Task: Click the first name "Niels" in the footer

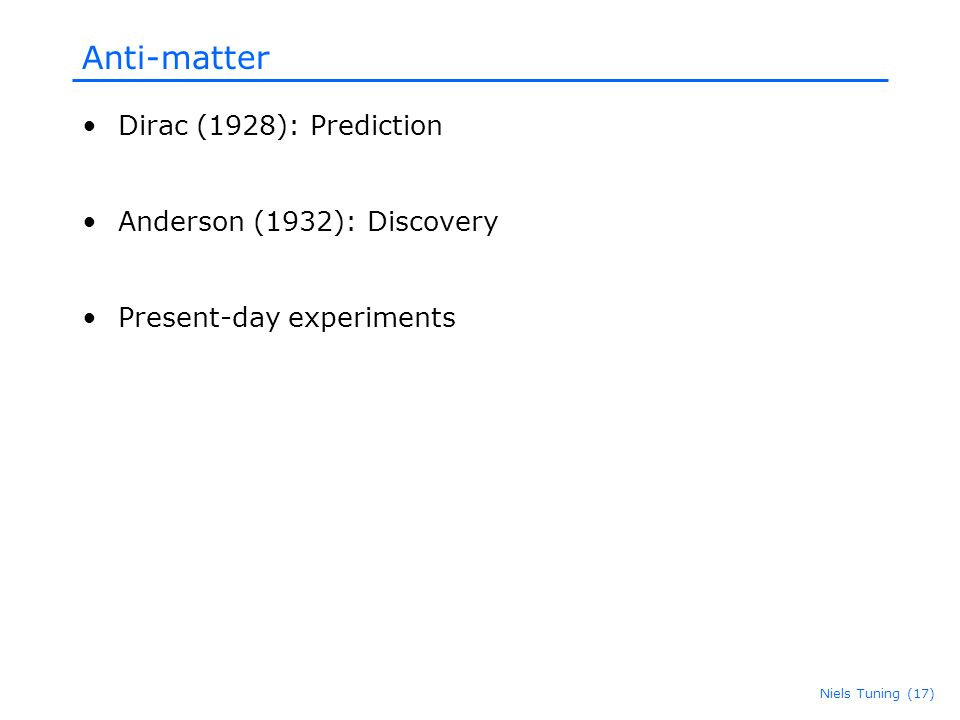Action: [835, 694]
